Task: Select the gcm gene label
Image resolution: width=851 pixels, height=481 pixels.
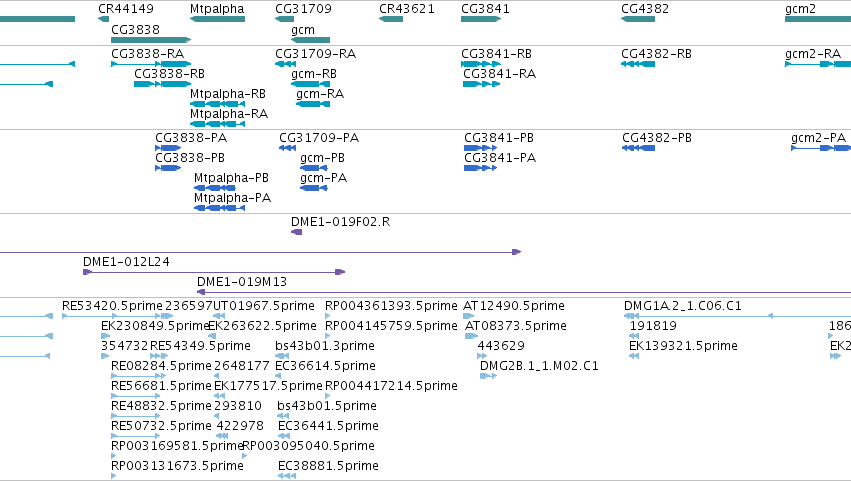Action: [x=303, y=29]
